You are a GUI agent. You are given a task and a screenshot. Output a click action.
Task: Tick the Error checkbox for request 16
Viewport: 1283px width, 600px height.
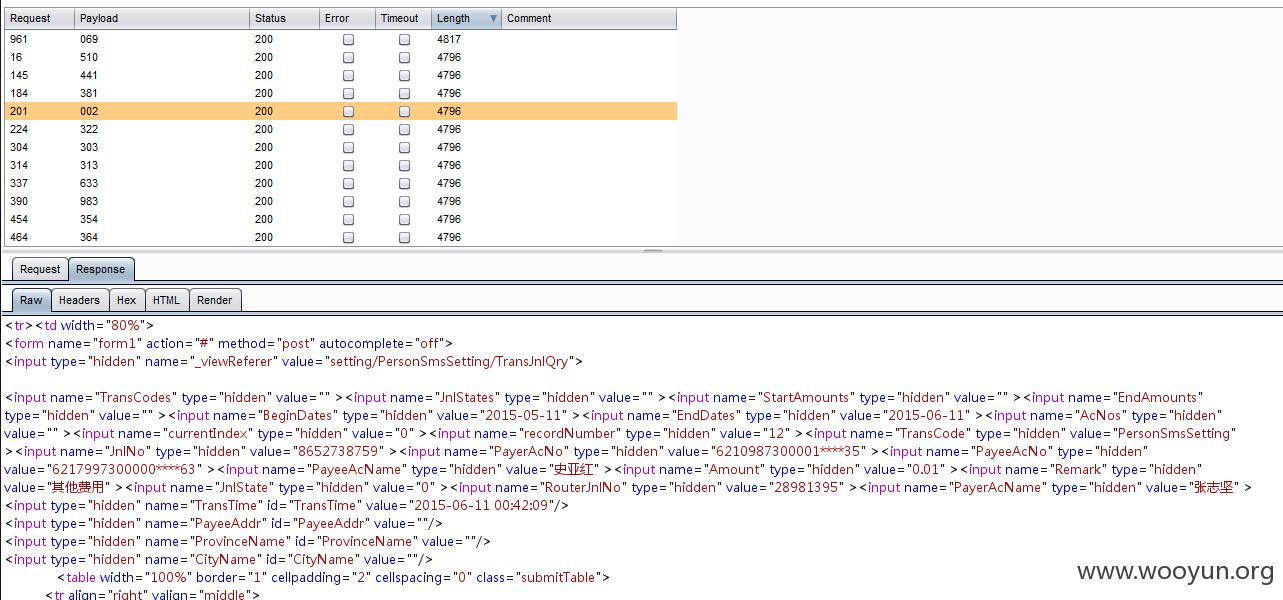348,58
